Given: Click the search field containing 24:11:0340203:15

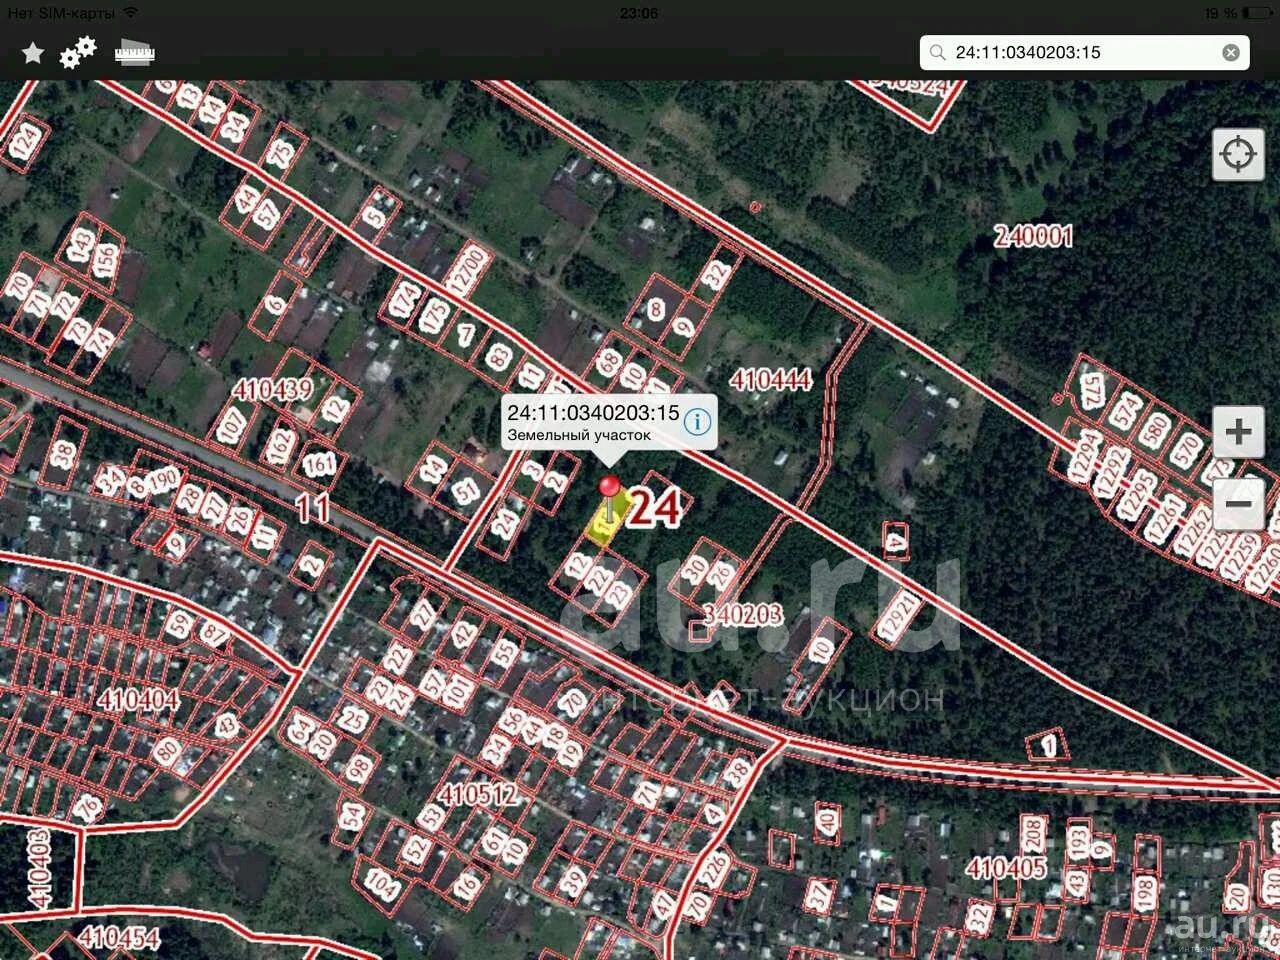Looking at the screenshot, I should pos(1084,53).
